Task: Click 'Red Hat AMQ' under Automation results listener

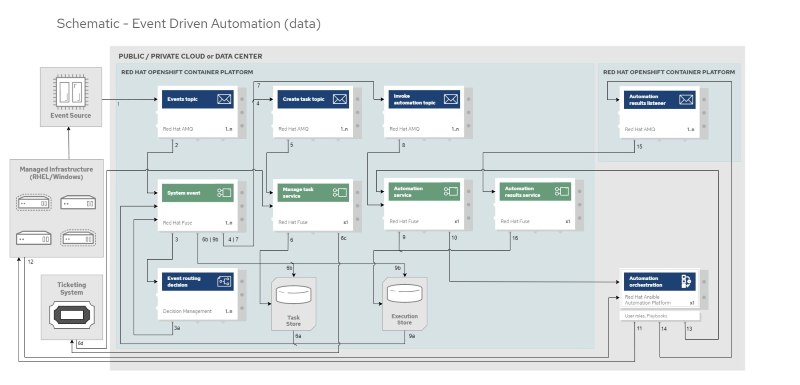Action: pyautogui.click(x=640, y=130)
